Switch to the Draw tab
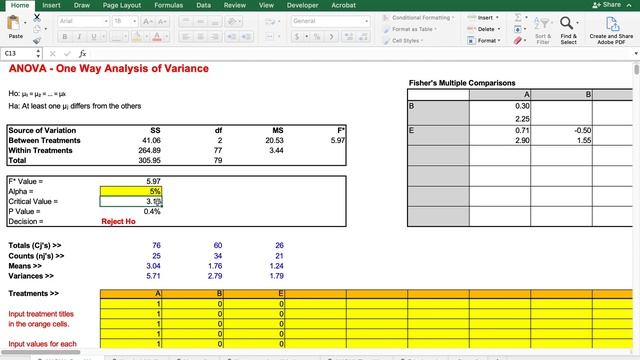This screenshot has height=360, width=640. click(x=82, y=5)
